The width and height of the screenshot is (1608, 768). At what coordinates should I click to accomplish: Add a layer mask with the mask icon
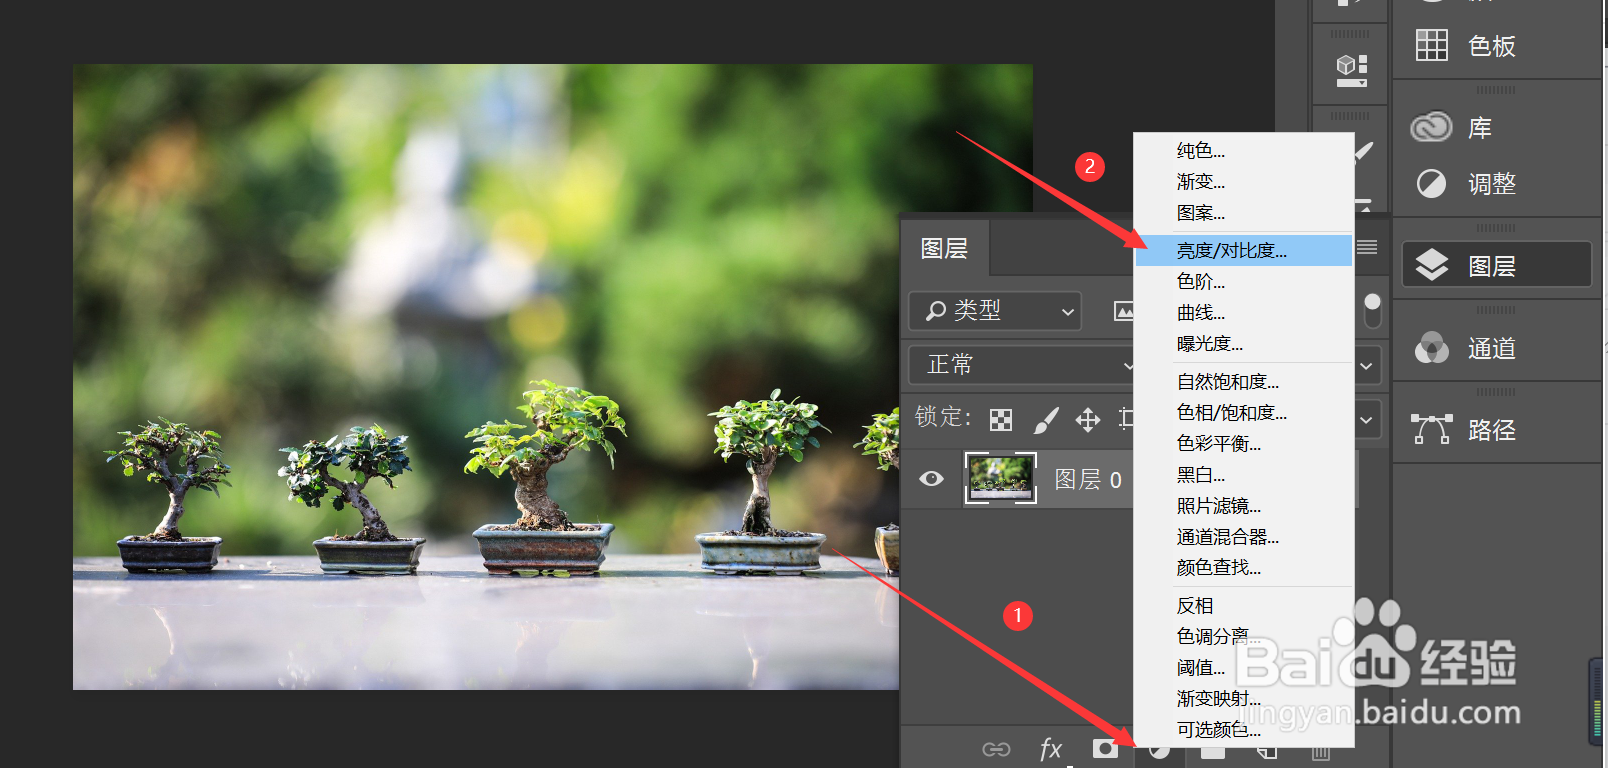1105,749
